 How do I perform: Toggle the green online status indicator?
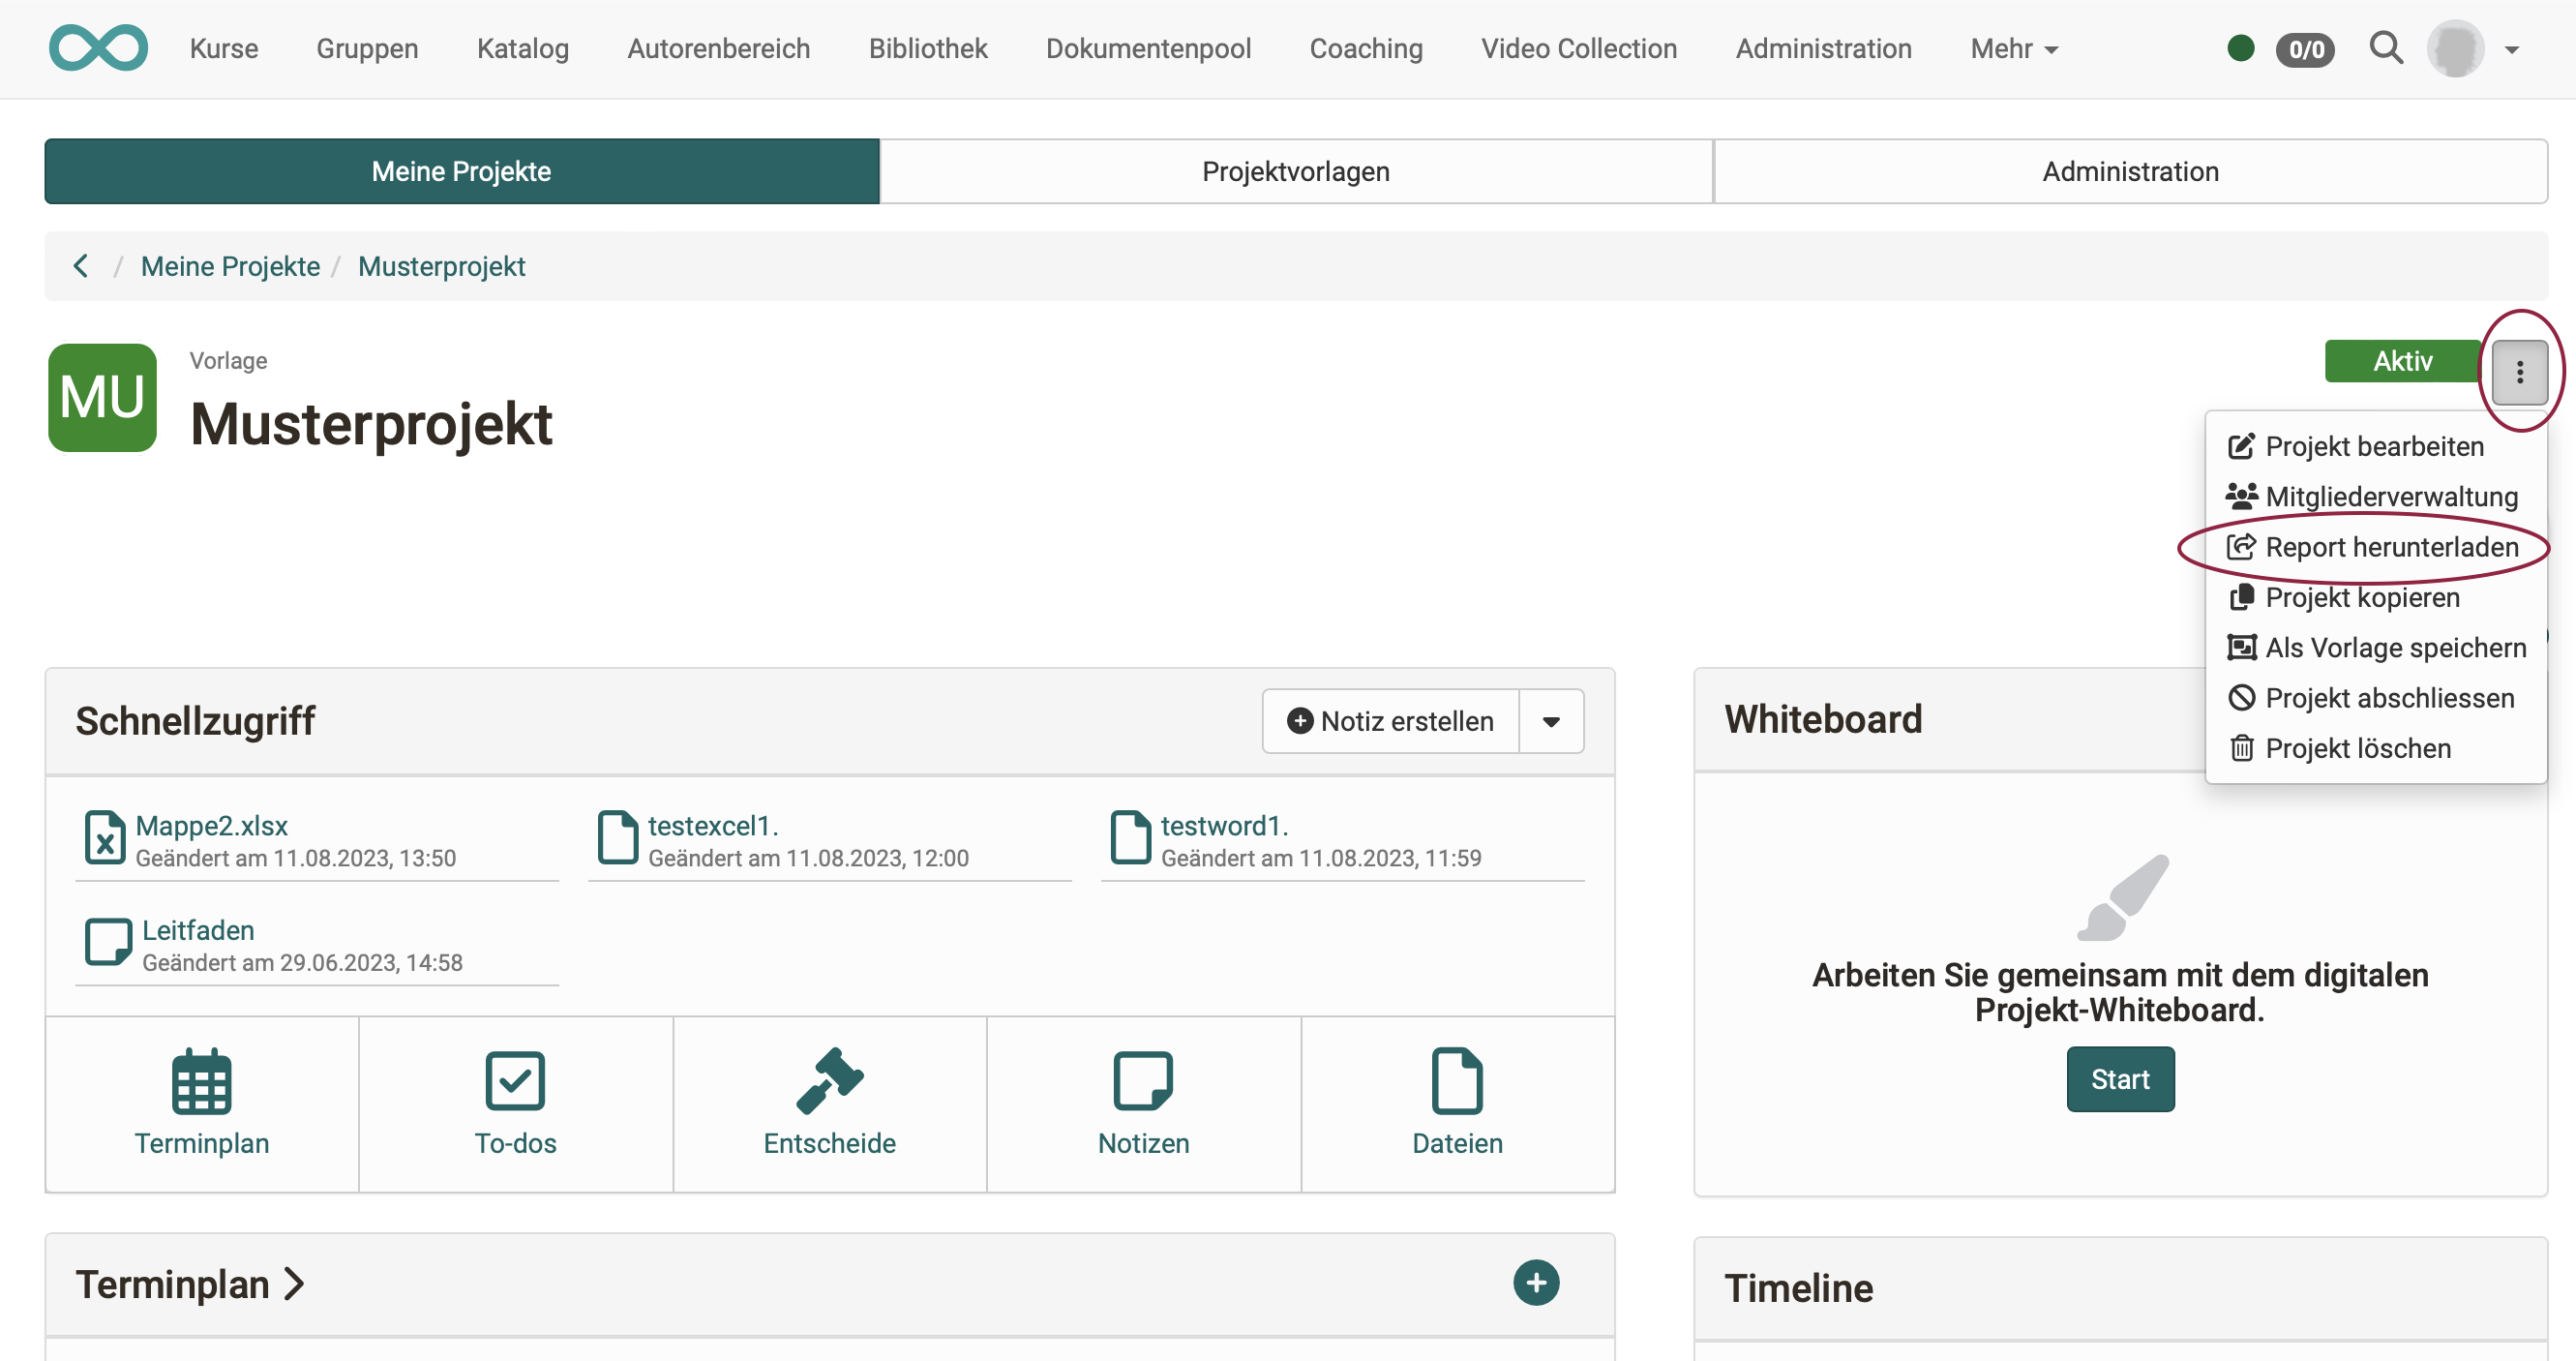[x=2240, y=48]
